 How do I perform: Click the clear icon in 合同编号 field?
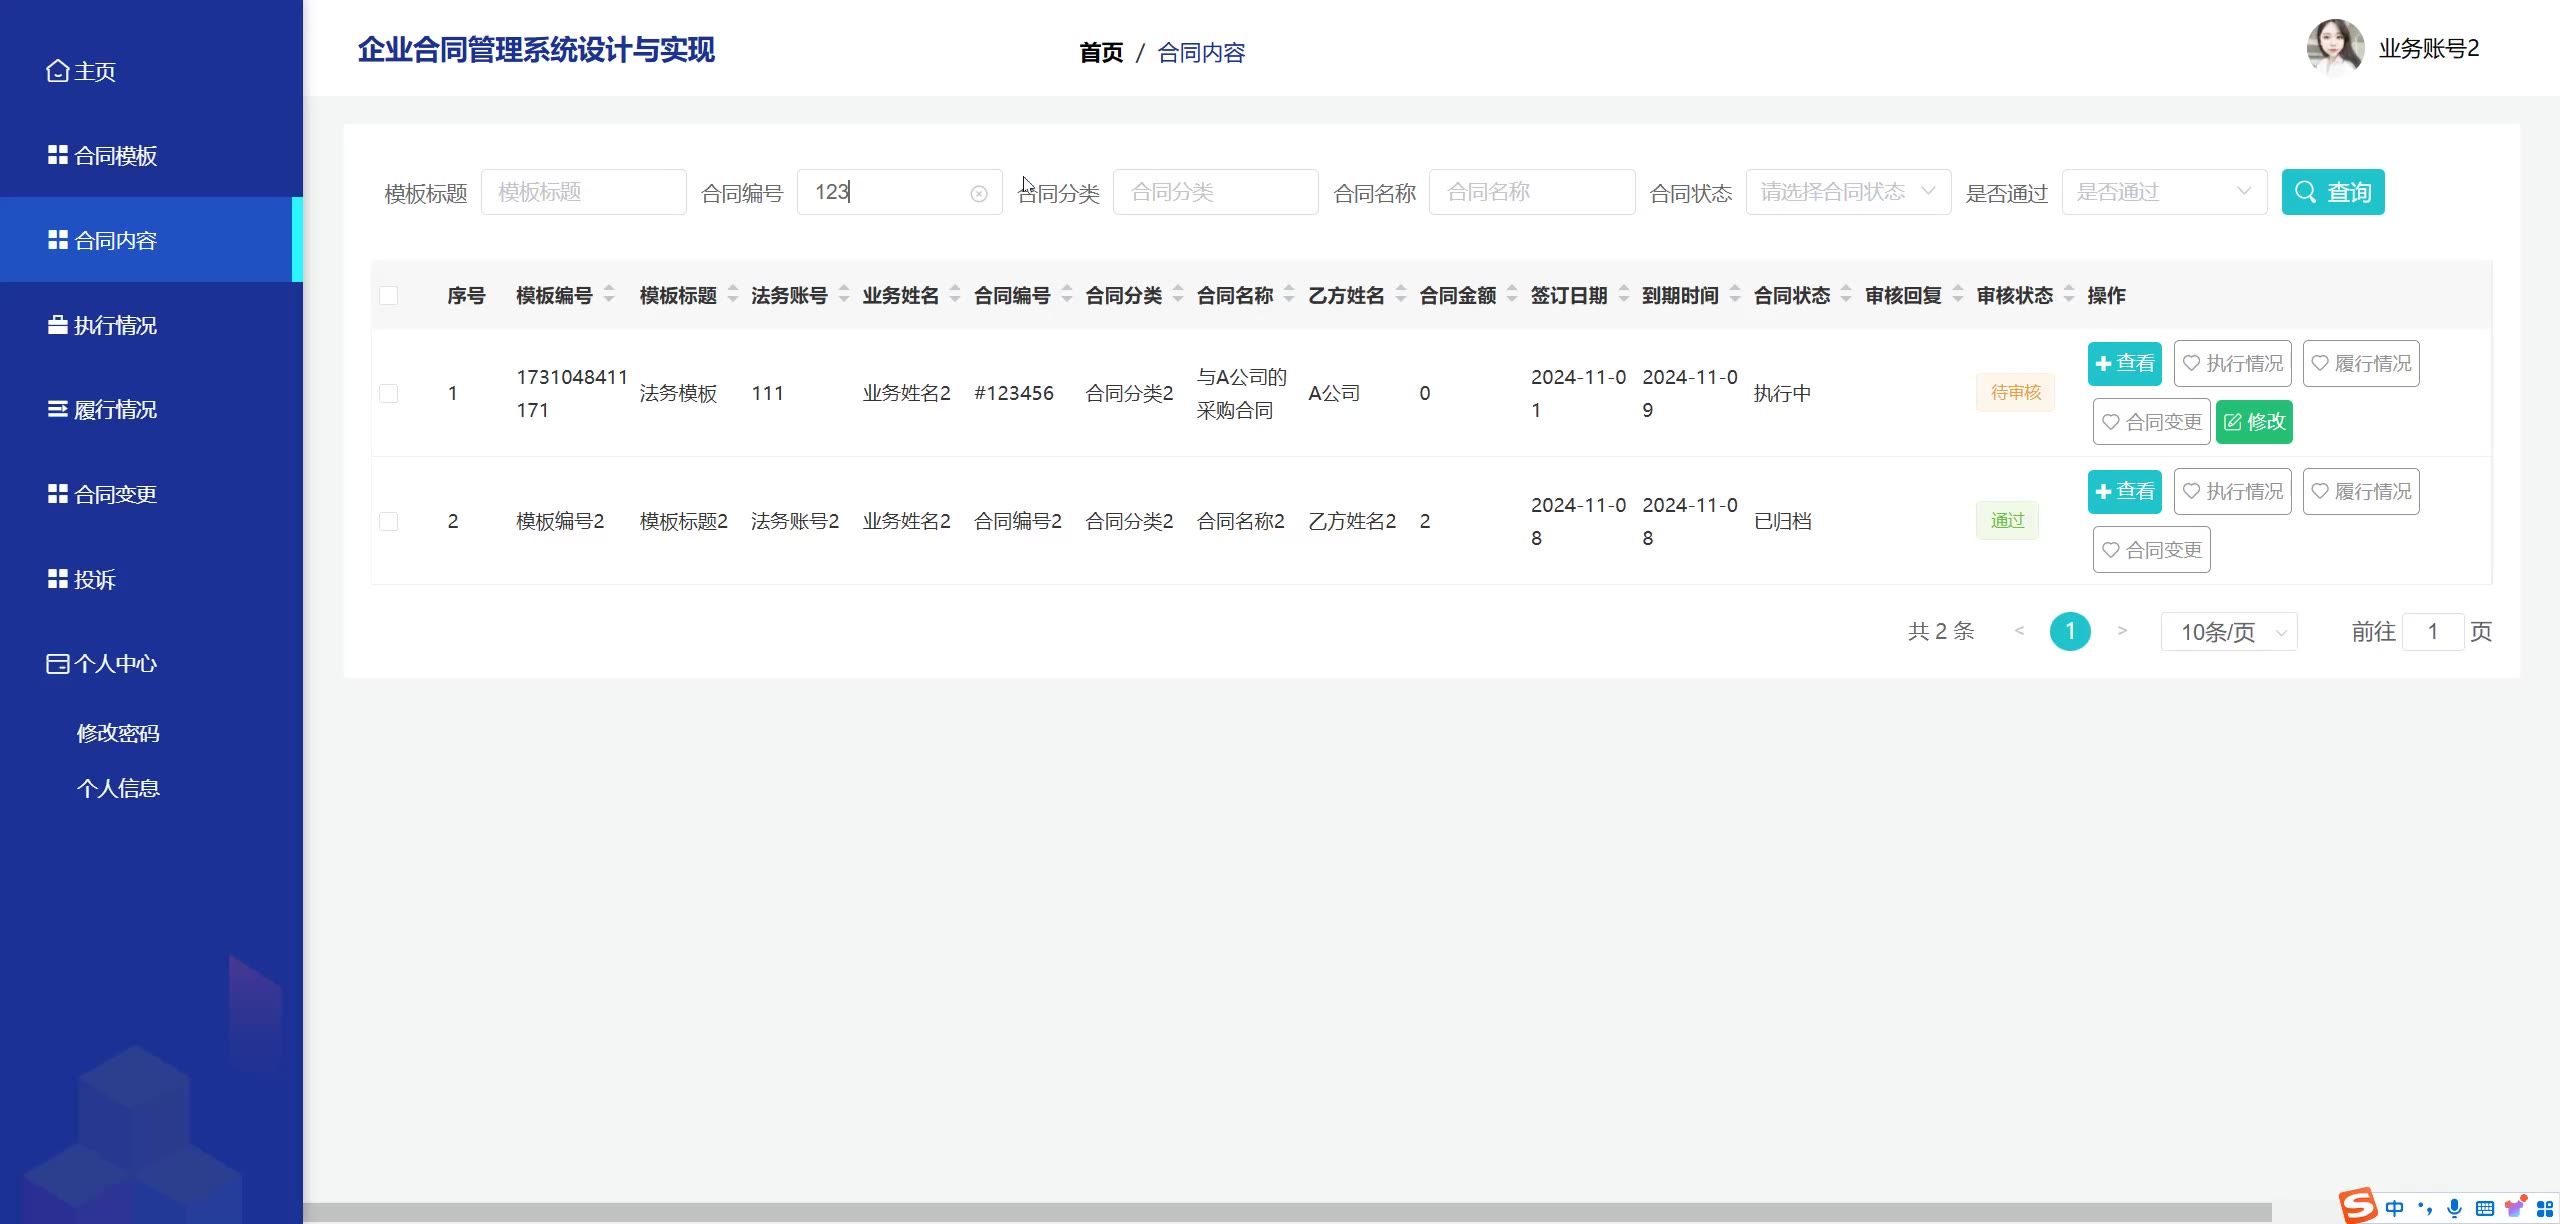[978, 194]
